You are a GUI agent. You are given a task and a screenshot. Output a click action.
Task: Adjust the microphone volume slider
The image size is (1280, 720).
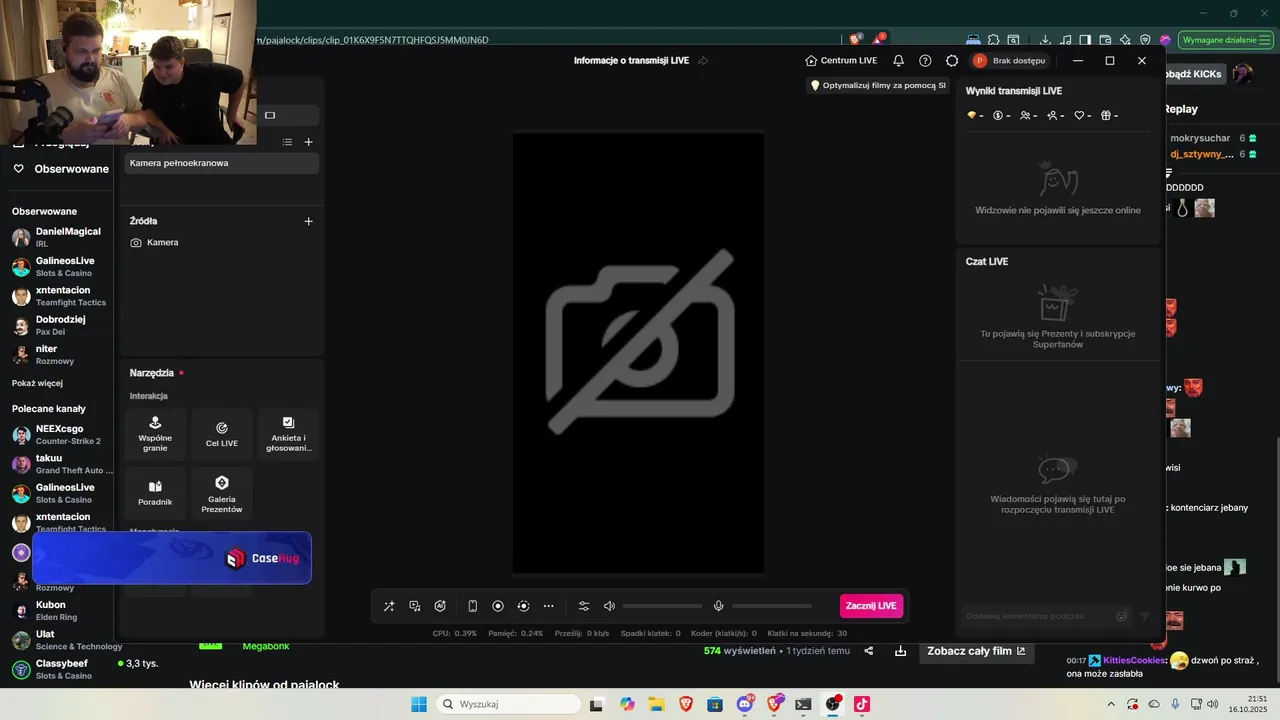point(772,606)
